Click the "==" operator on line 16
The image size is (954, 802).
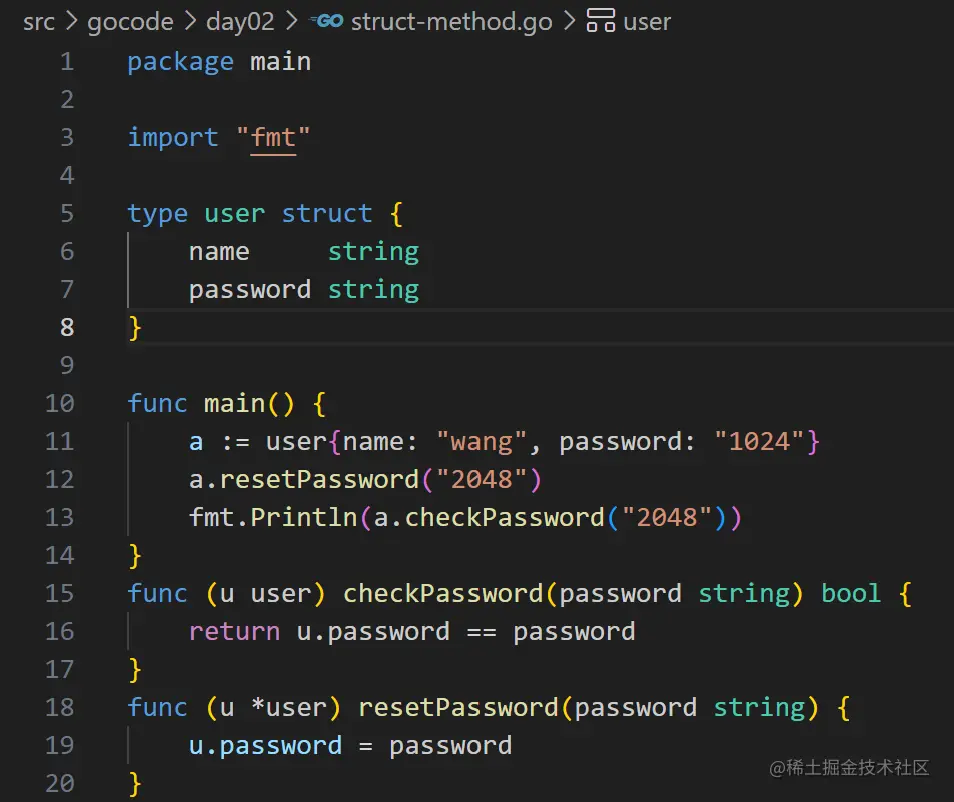tap(481, 633)
